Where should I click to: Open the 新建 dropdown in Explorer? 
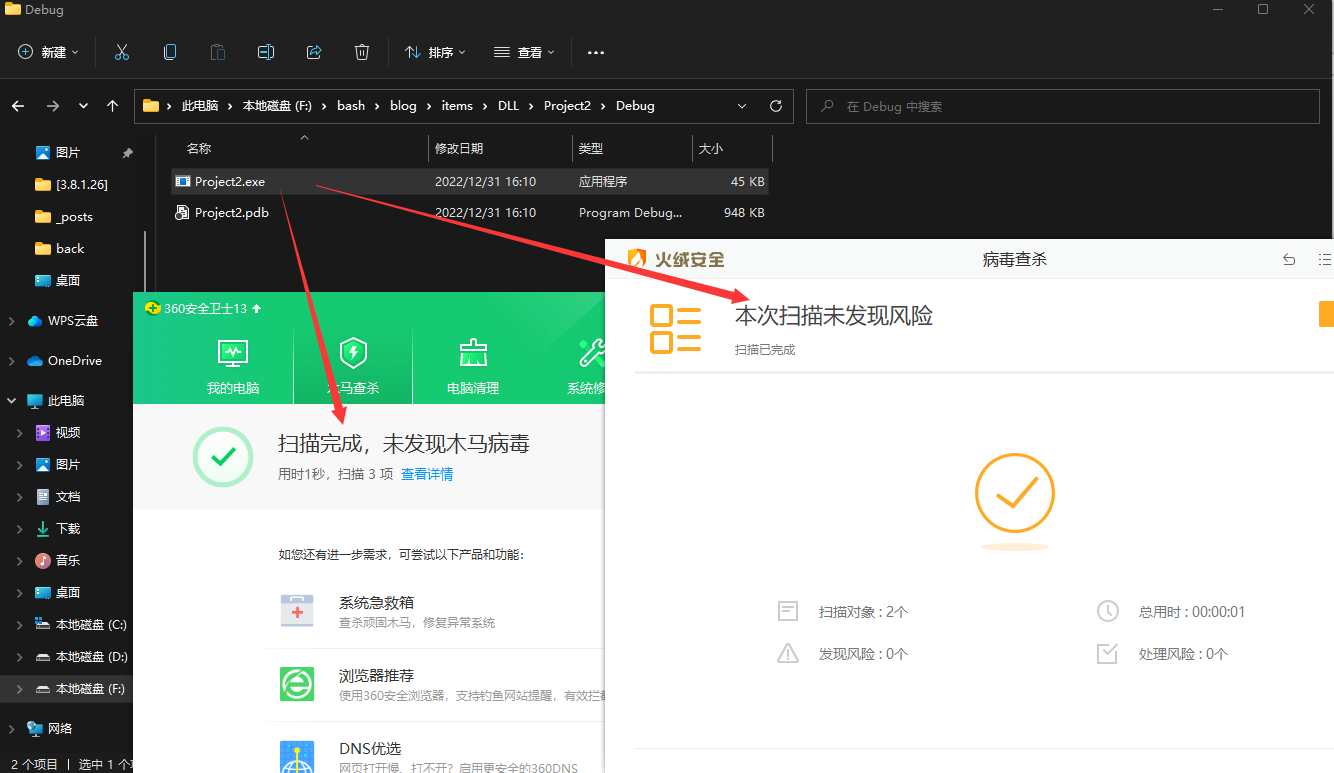click(x=49, y=52)
